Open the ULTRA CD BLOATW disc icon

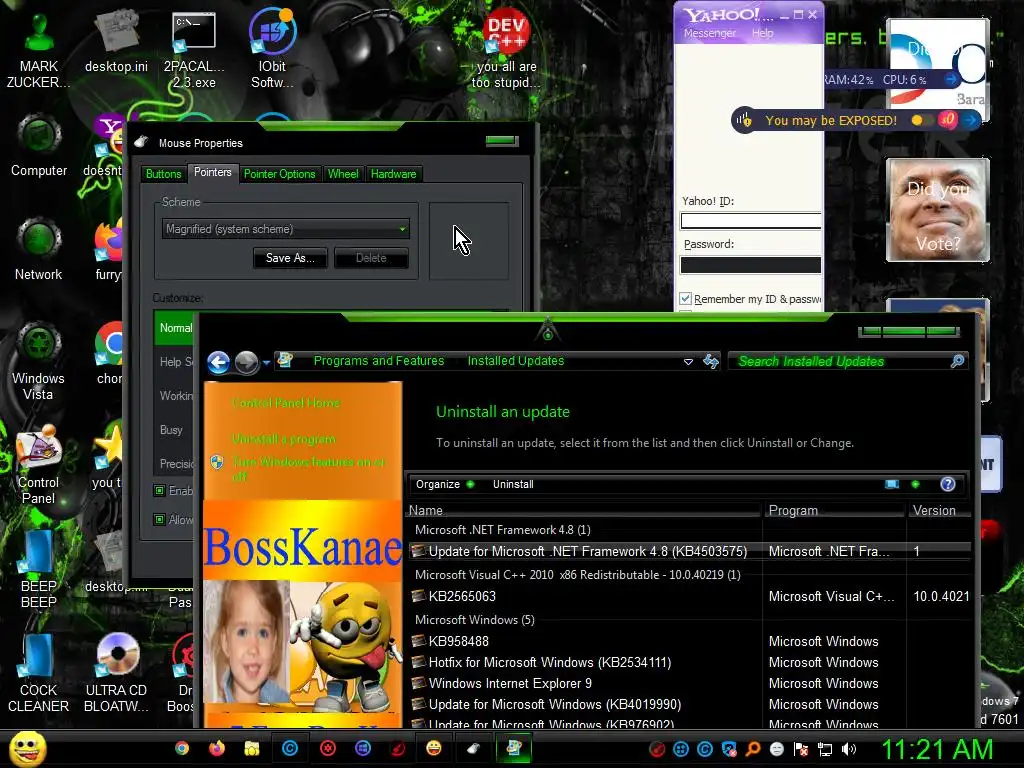(116, 673)
